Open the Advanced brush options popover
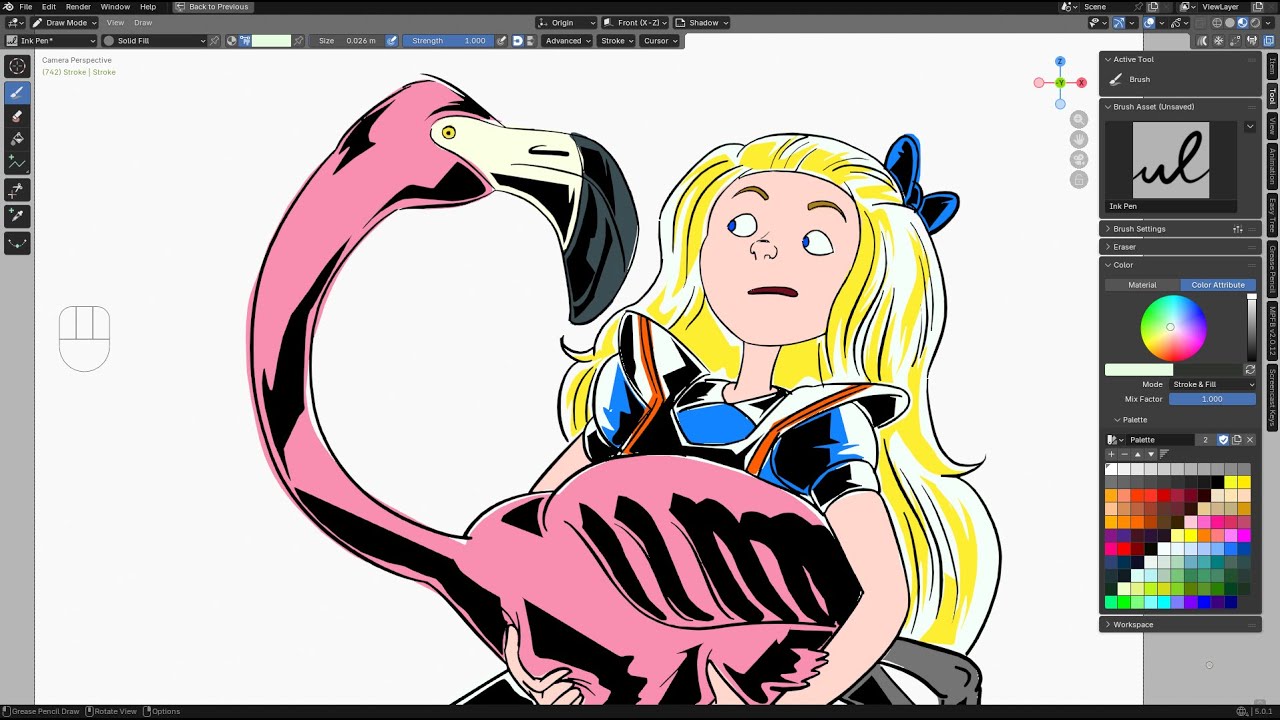This screenshot has width=1280, height=720. (567, 41)
